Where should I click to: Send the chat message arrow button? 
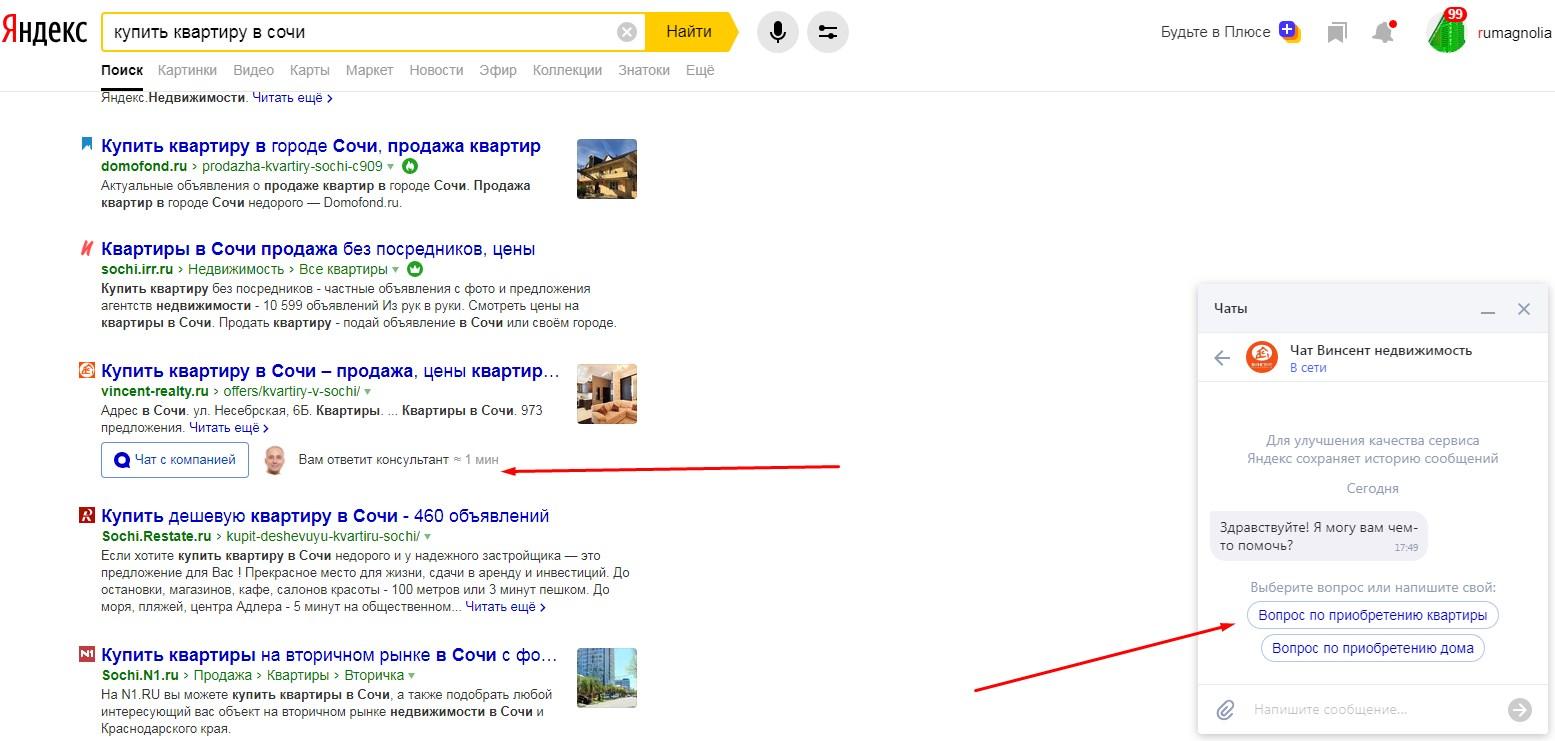click(x=1519, y=710)
